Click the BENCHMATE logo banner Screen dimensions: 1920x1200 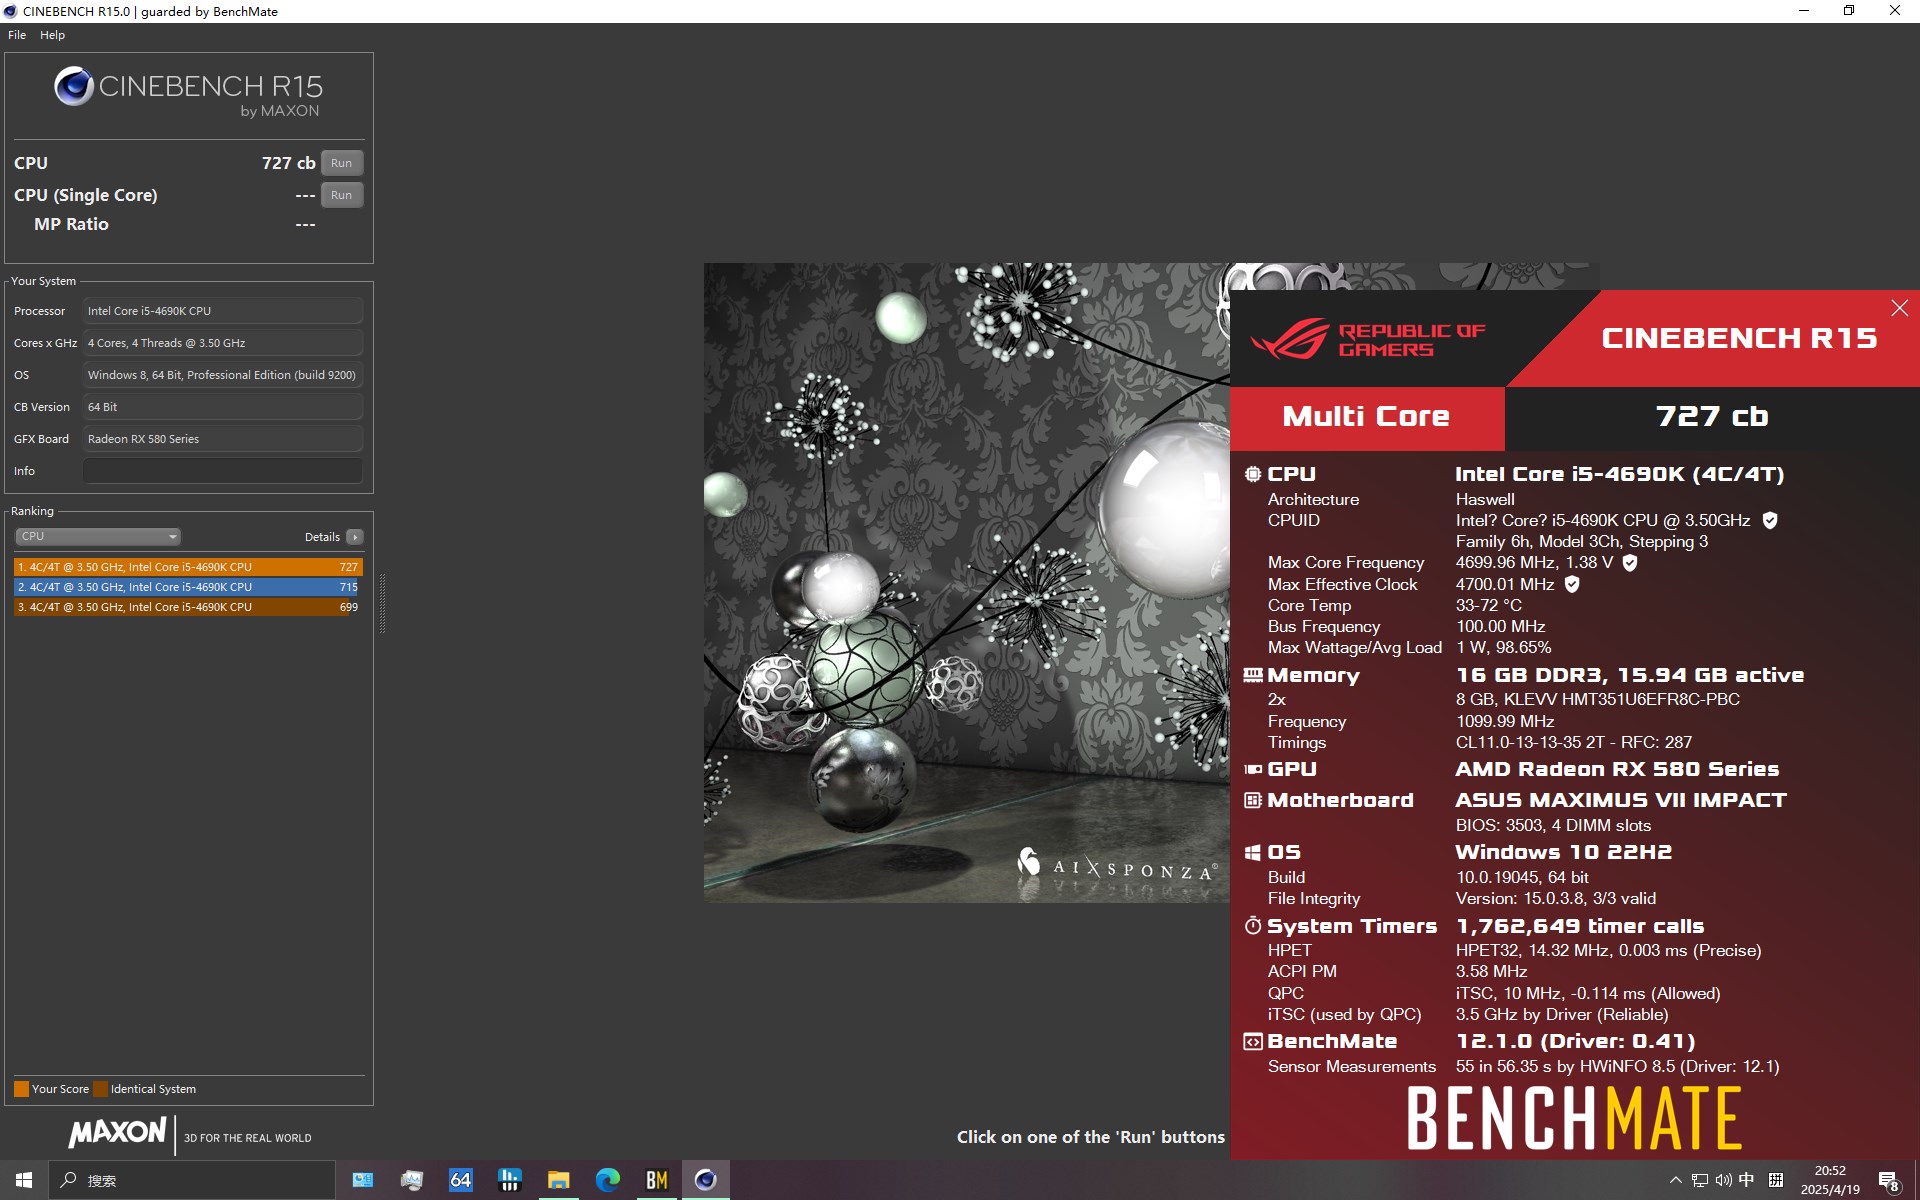tap(1574, 1118)
